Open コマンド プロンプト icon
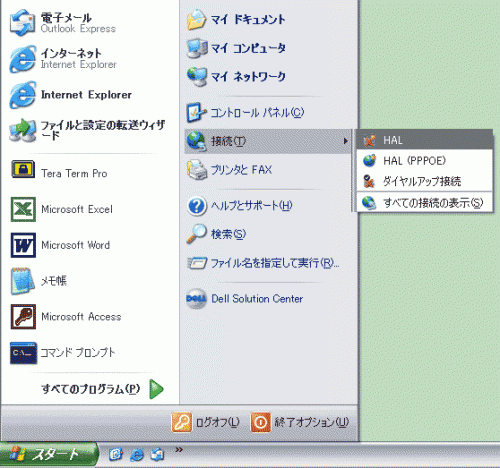Screen dimensions: 500x468 tap(23, 353)
